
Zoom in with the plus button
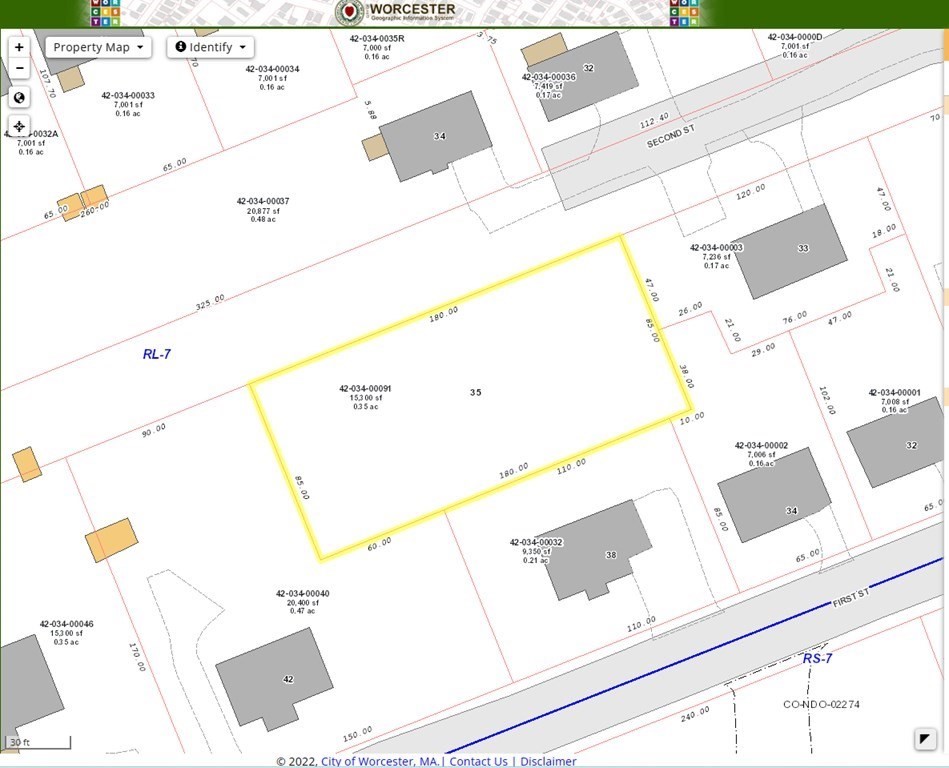[19, 47]
